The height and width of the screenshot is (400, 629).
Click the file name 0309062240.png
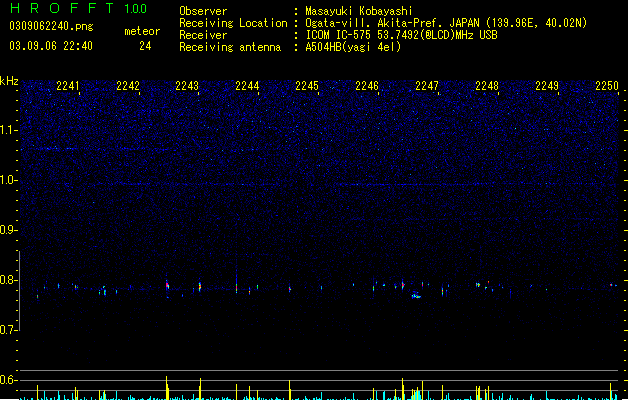click(51, 26)
